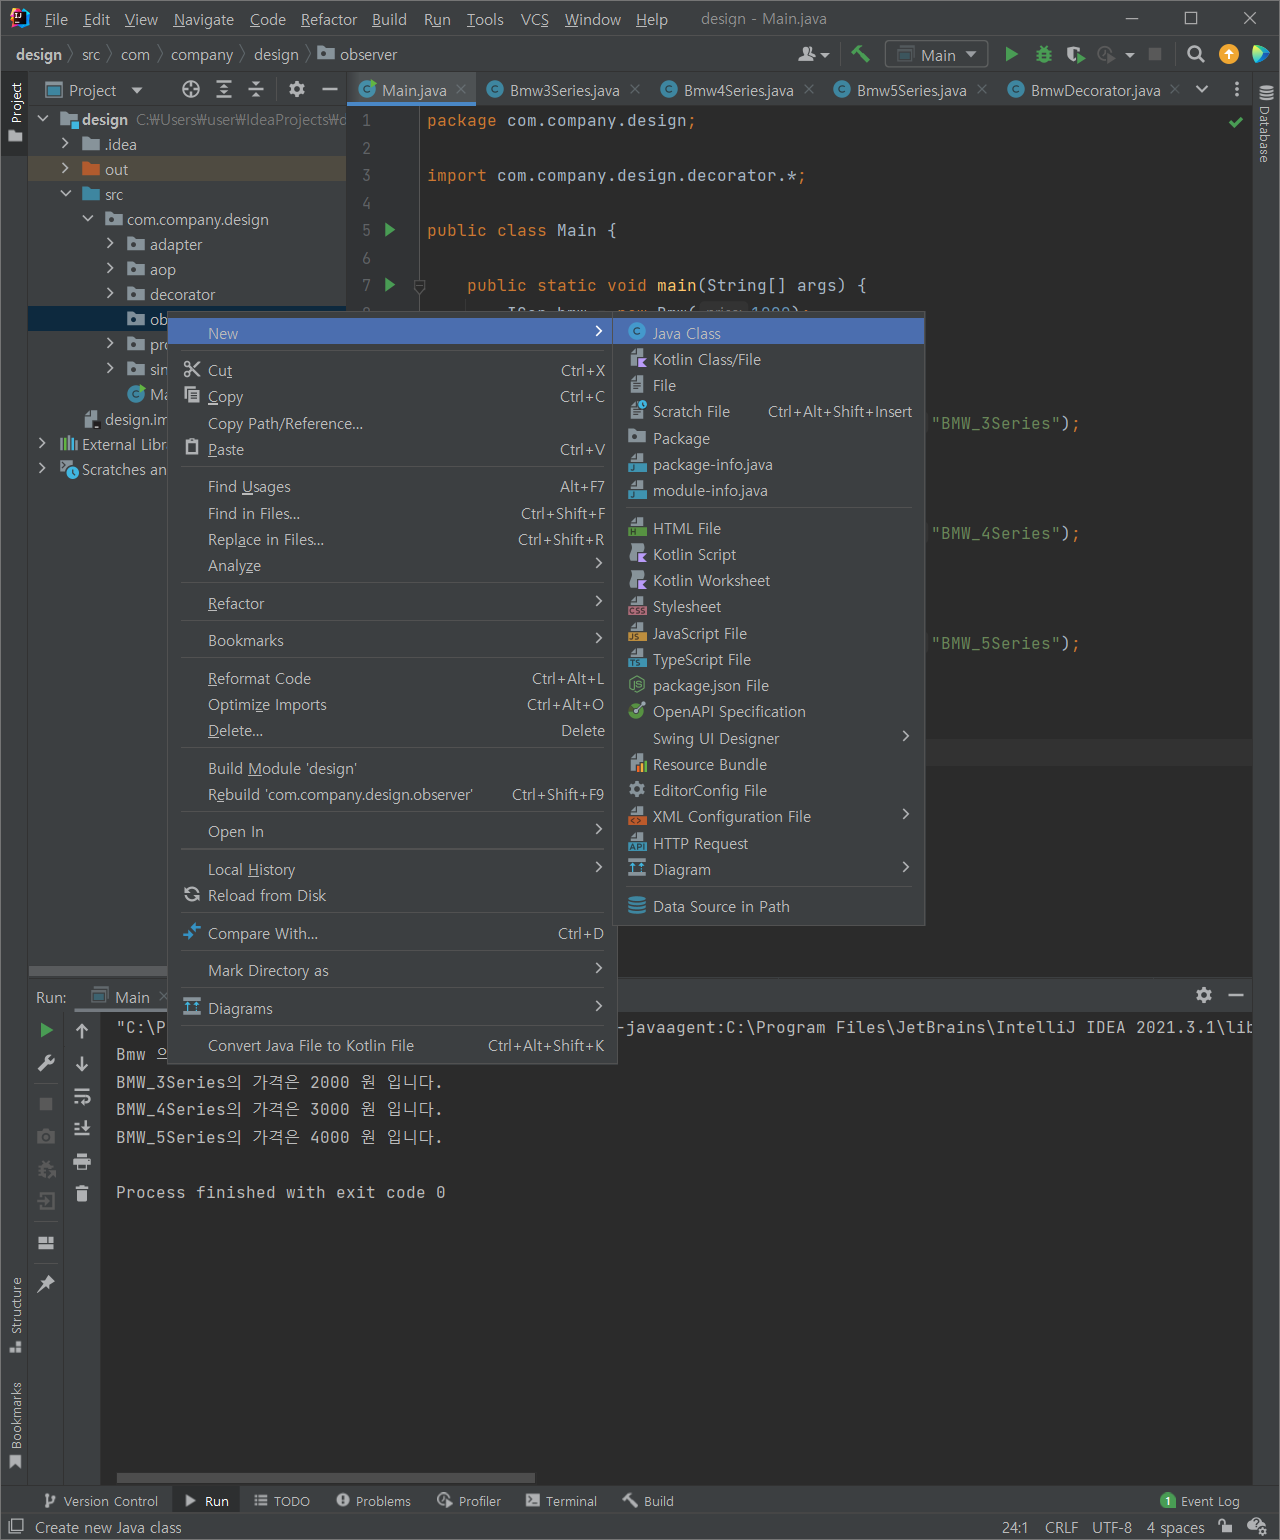Screen dimensions: 1280x1540
Task: Expand the .idea folder
Action: 65,144
